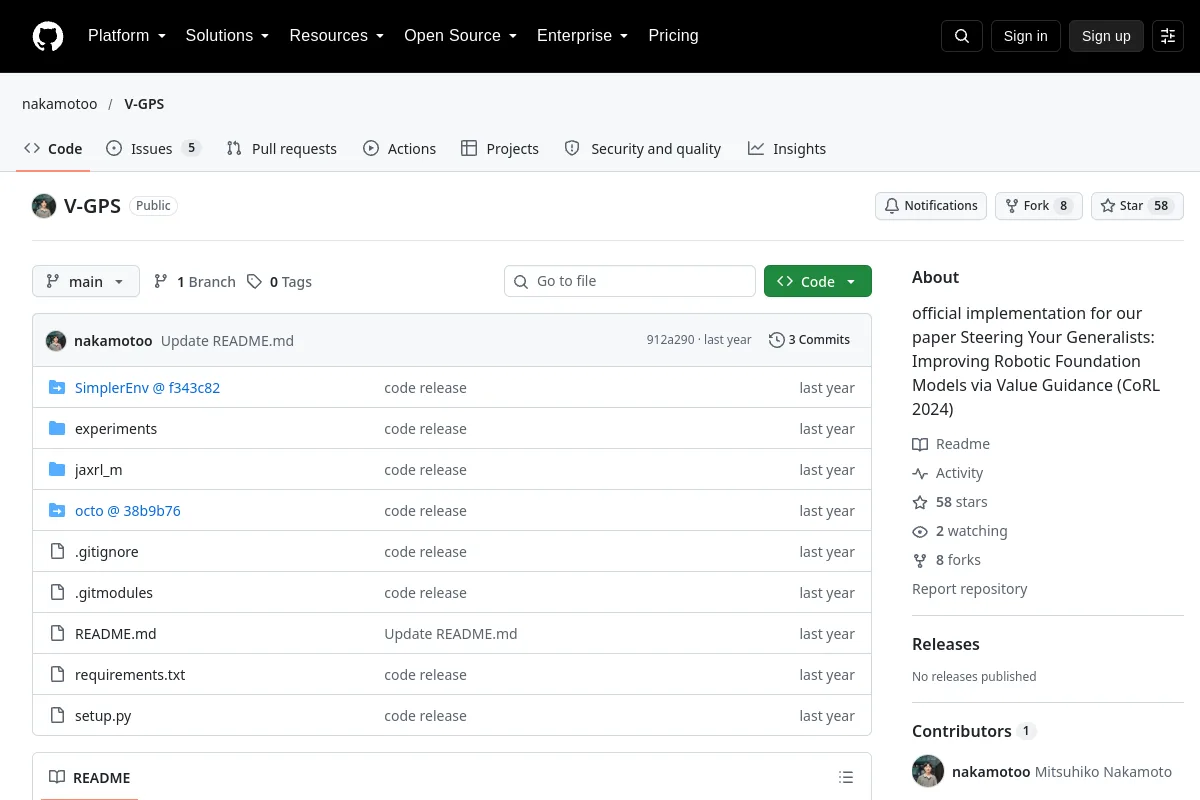Open the experiments folder
The height and width of the screenshot is (800, 1200).
click(x=116, y=429)
